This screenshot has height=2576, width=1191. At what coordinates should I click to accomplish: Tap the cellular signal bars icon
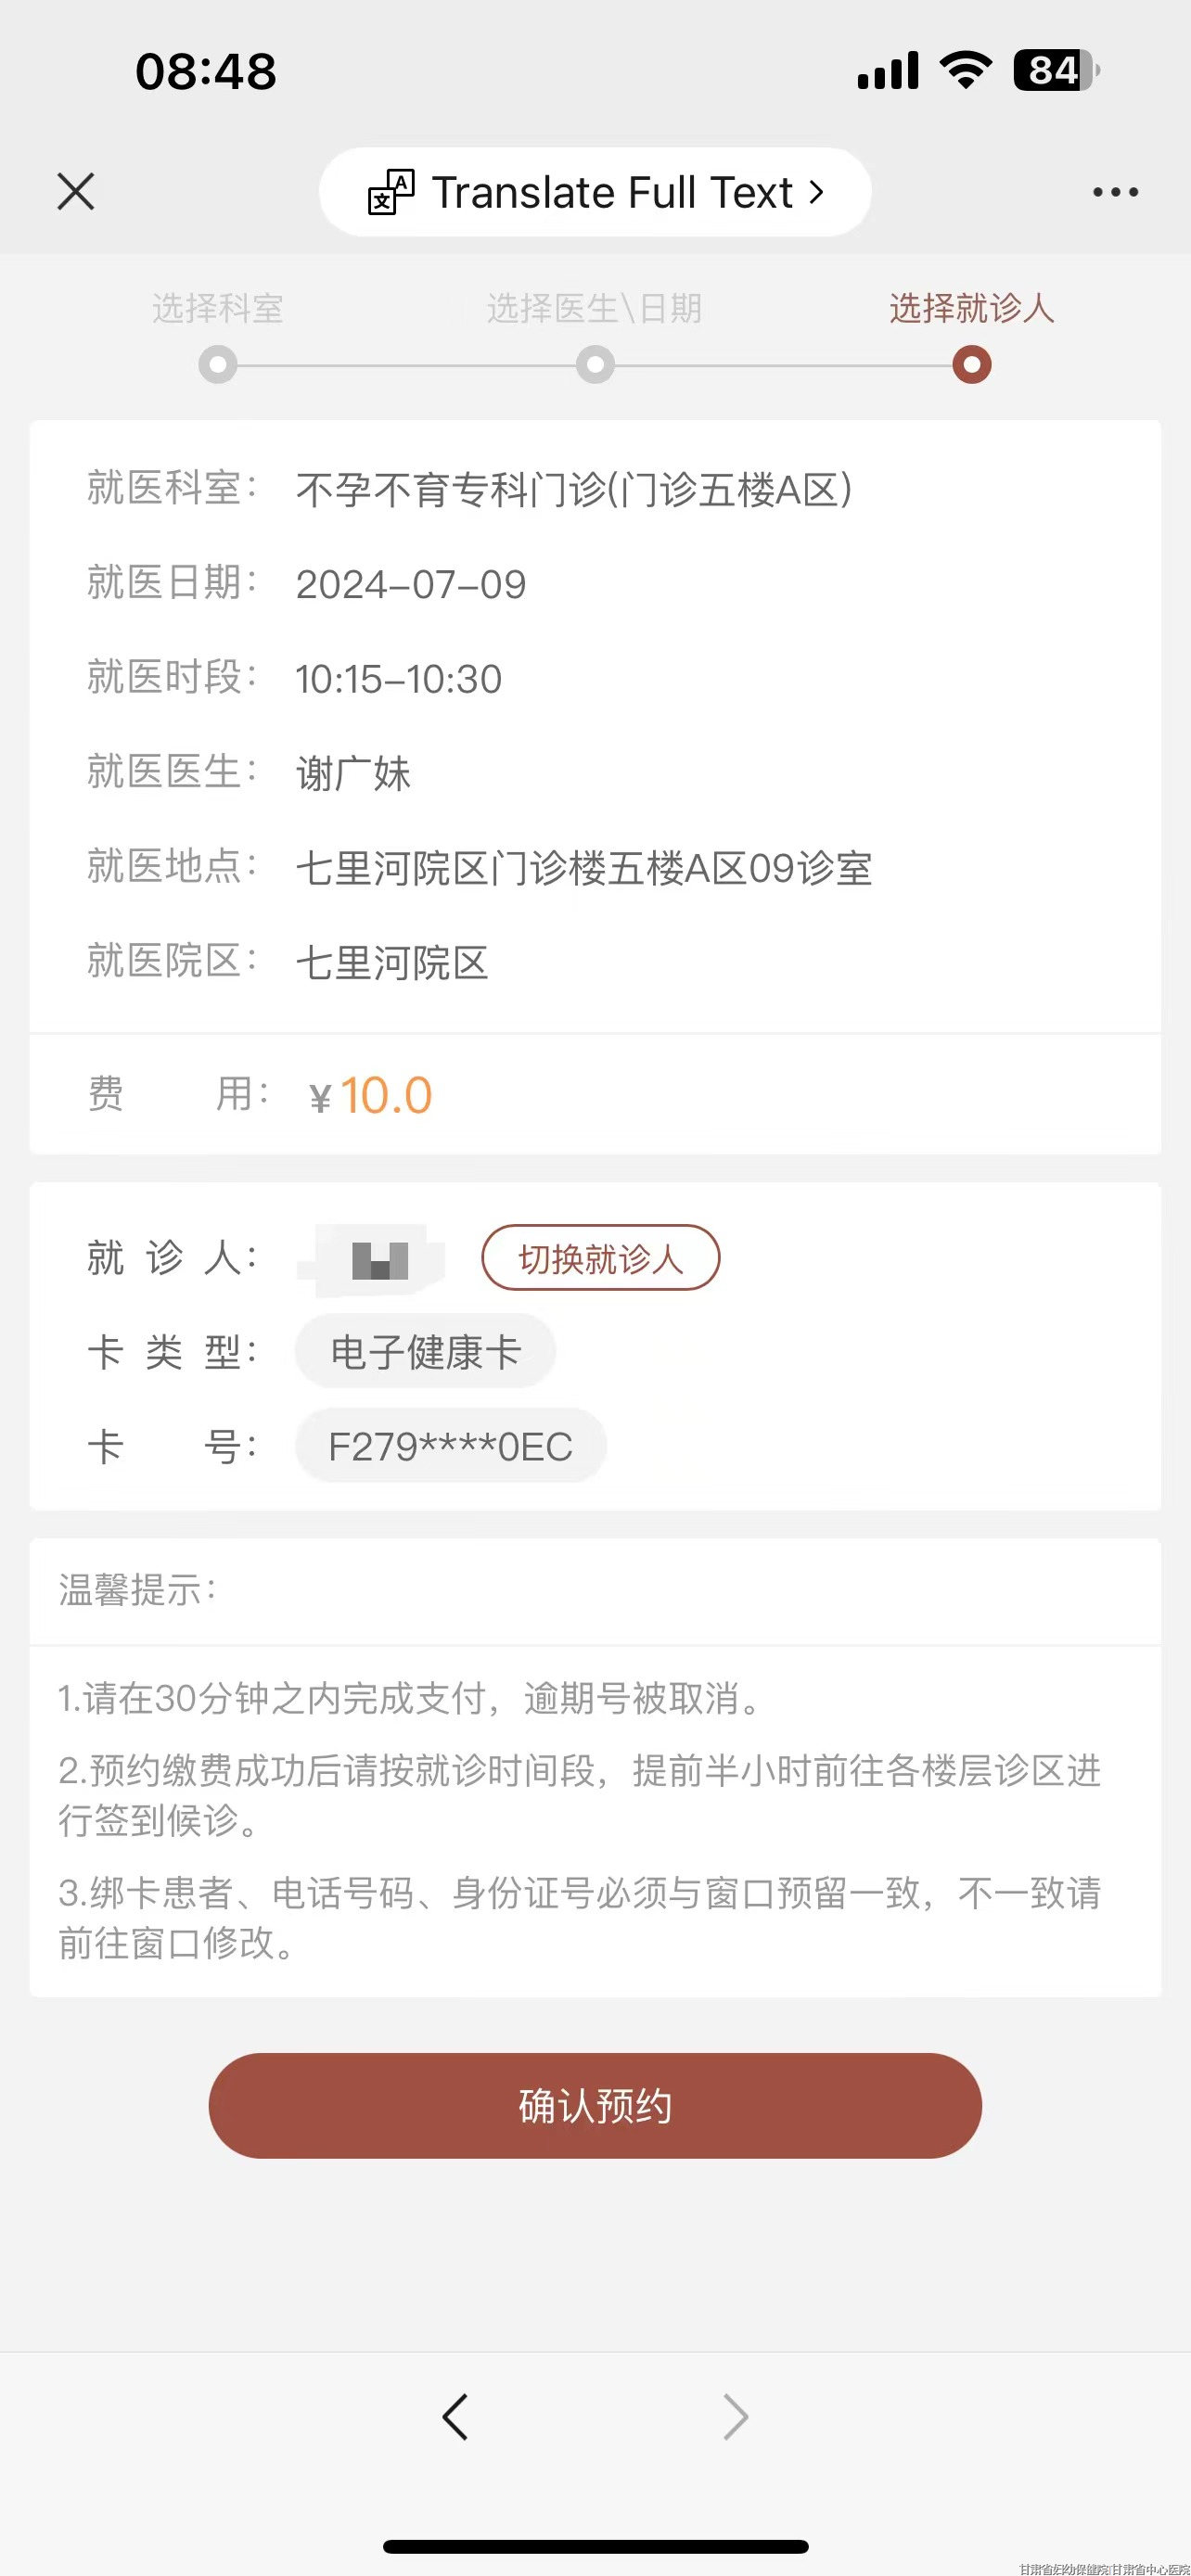(888, 70)
